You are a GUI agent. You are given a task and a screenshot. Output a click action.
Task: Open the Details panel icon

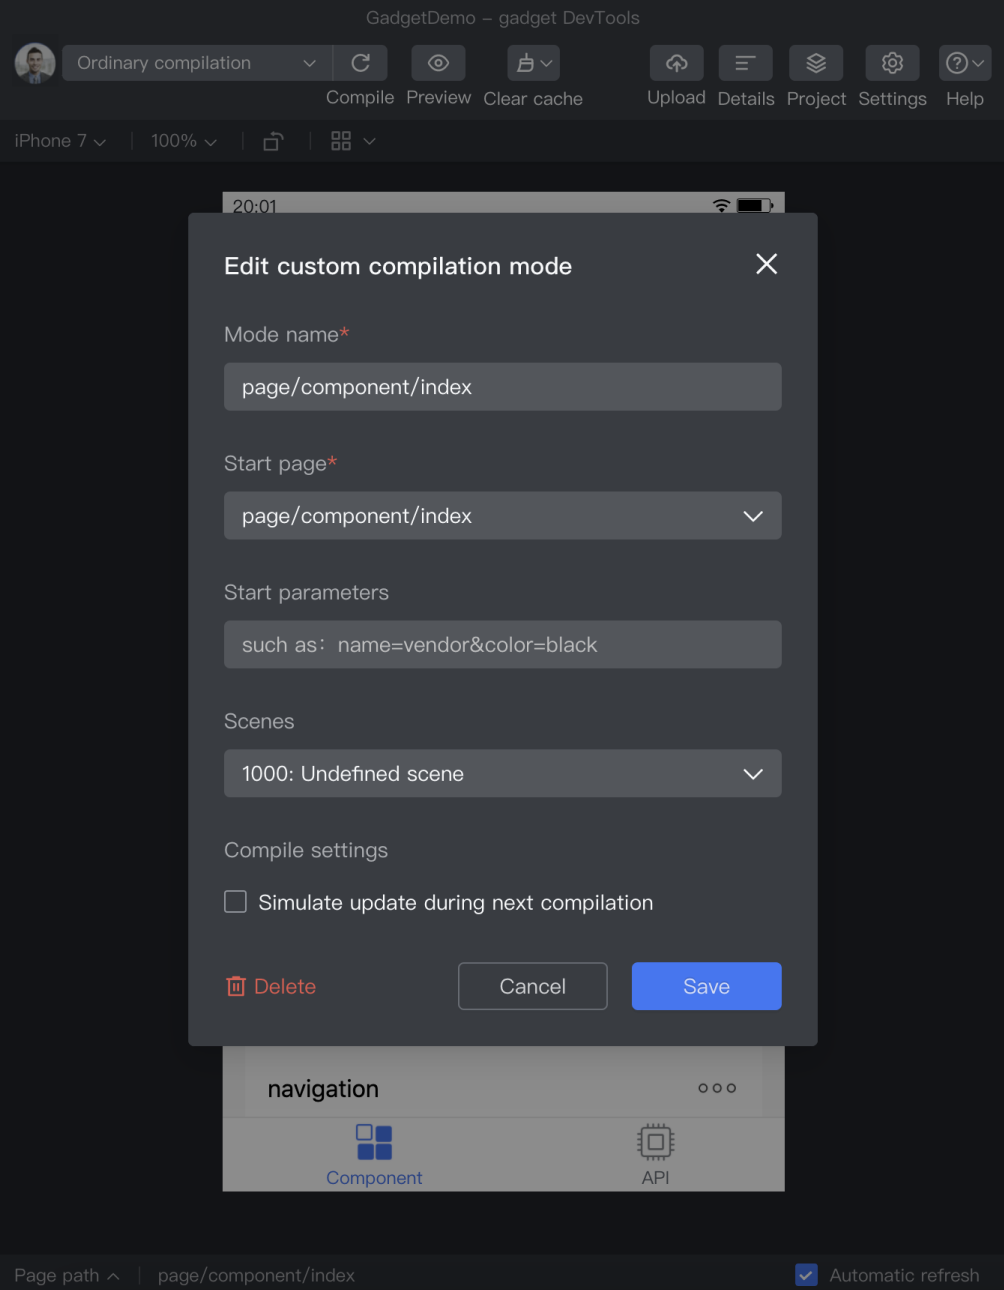[x=745, y=63]
